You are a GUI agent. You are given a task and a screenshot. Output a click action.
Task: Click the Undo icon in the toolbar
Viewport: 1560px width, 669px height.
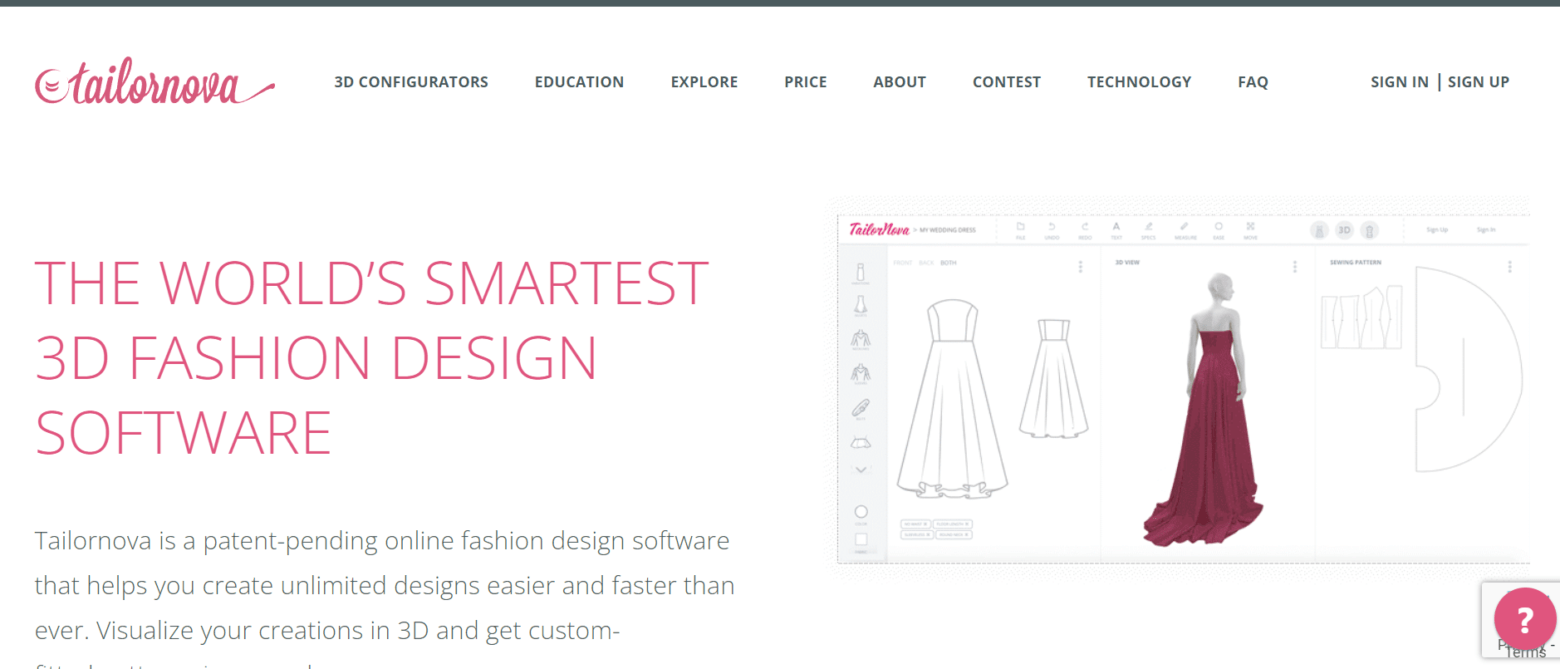pos(1052,227)
